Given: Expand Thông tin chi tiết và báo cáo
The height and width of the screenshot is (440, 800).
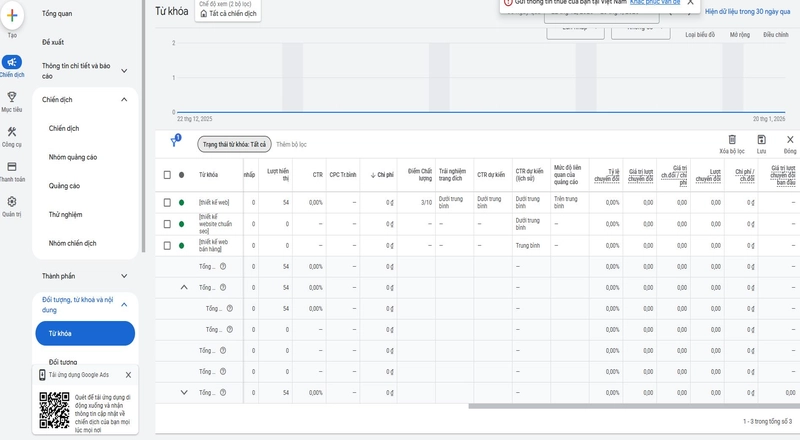Looking at the screenshot, I should coord(124,71).
